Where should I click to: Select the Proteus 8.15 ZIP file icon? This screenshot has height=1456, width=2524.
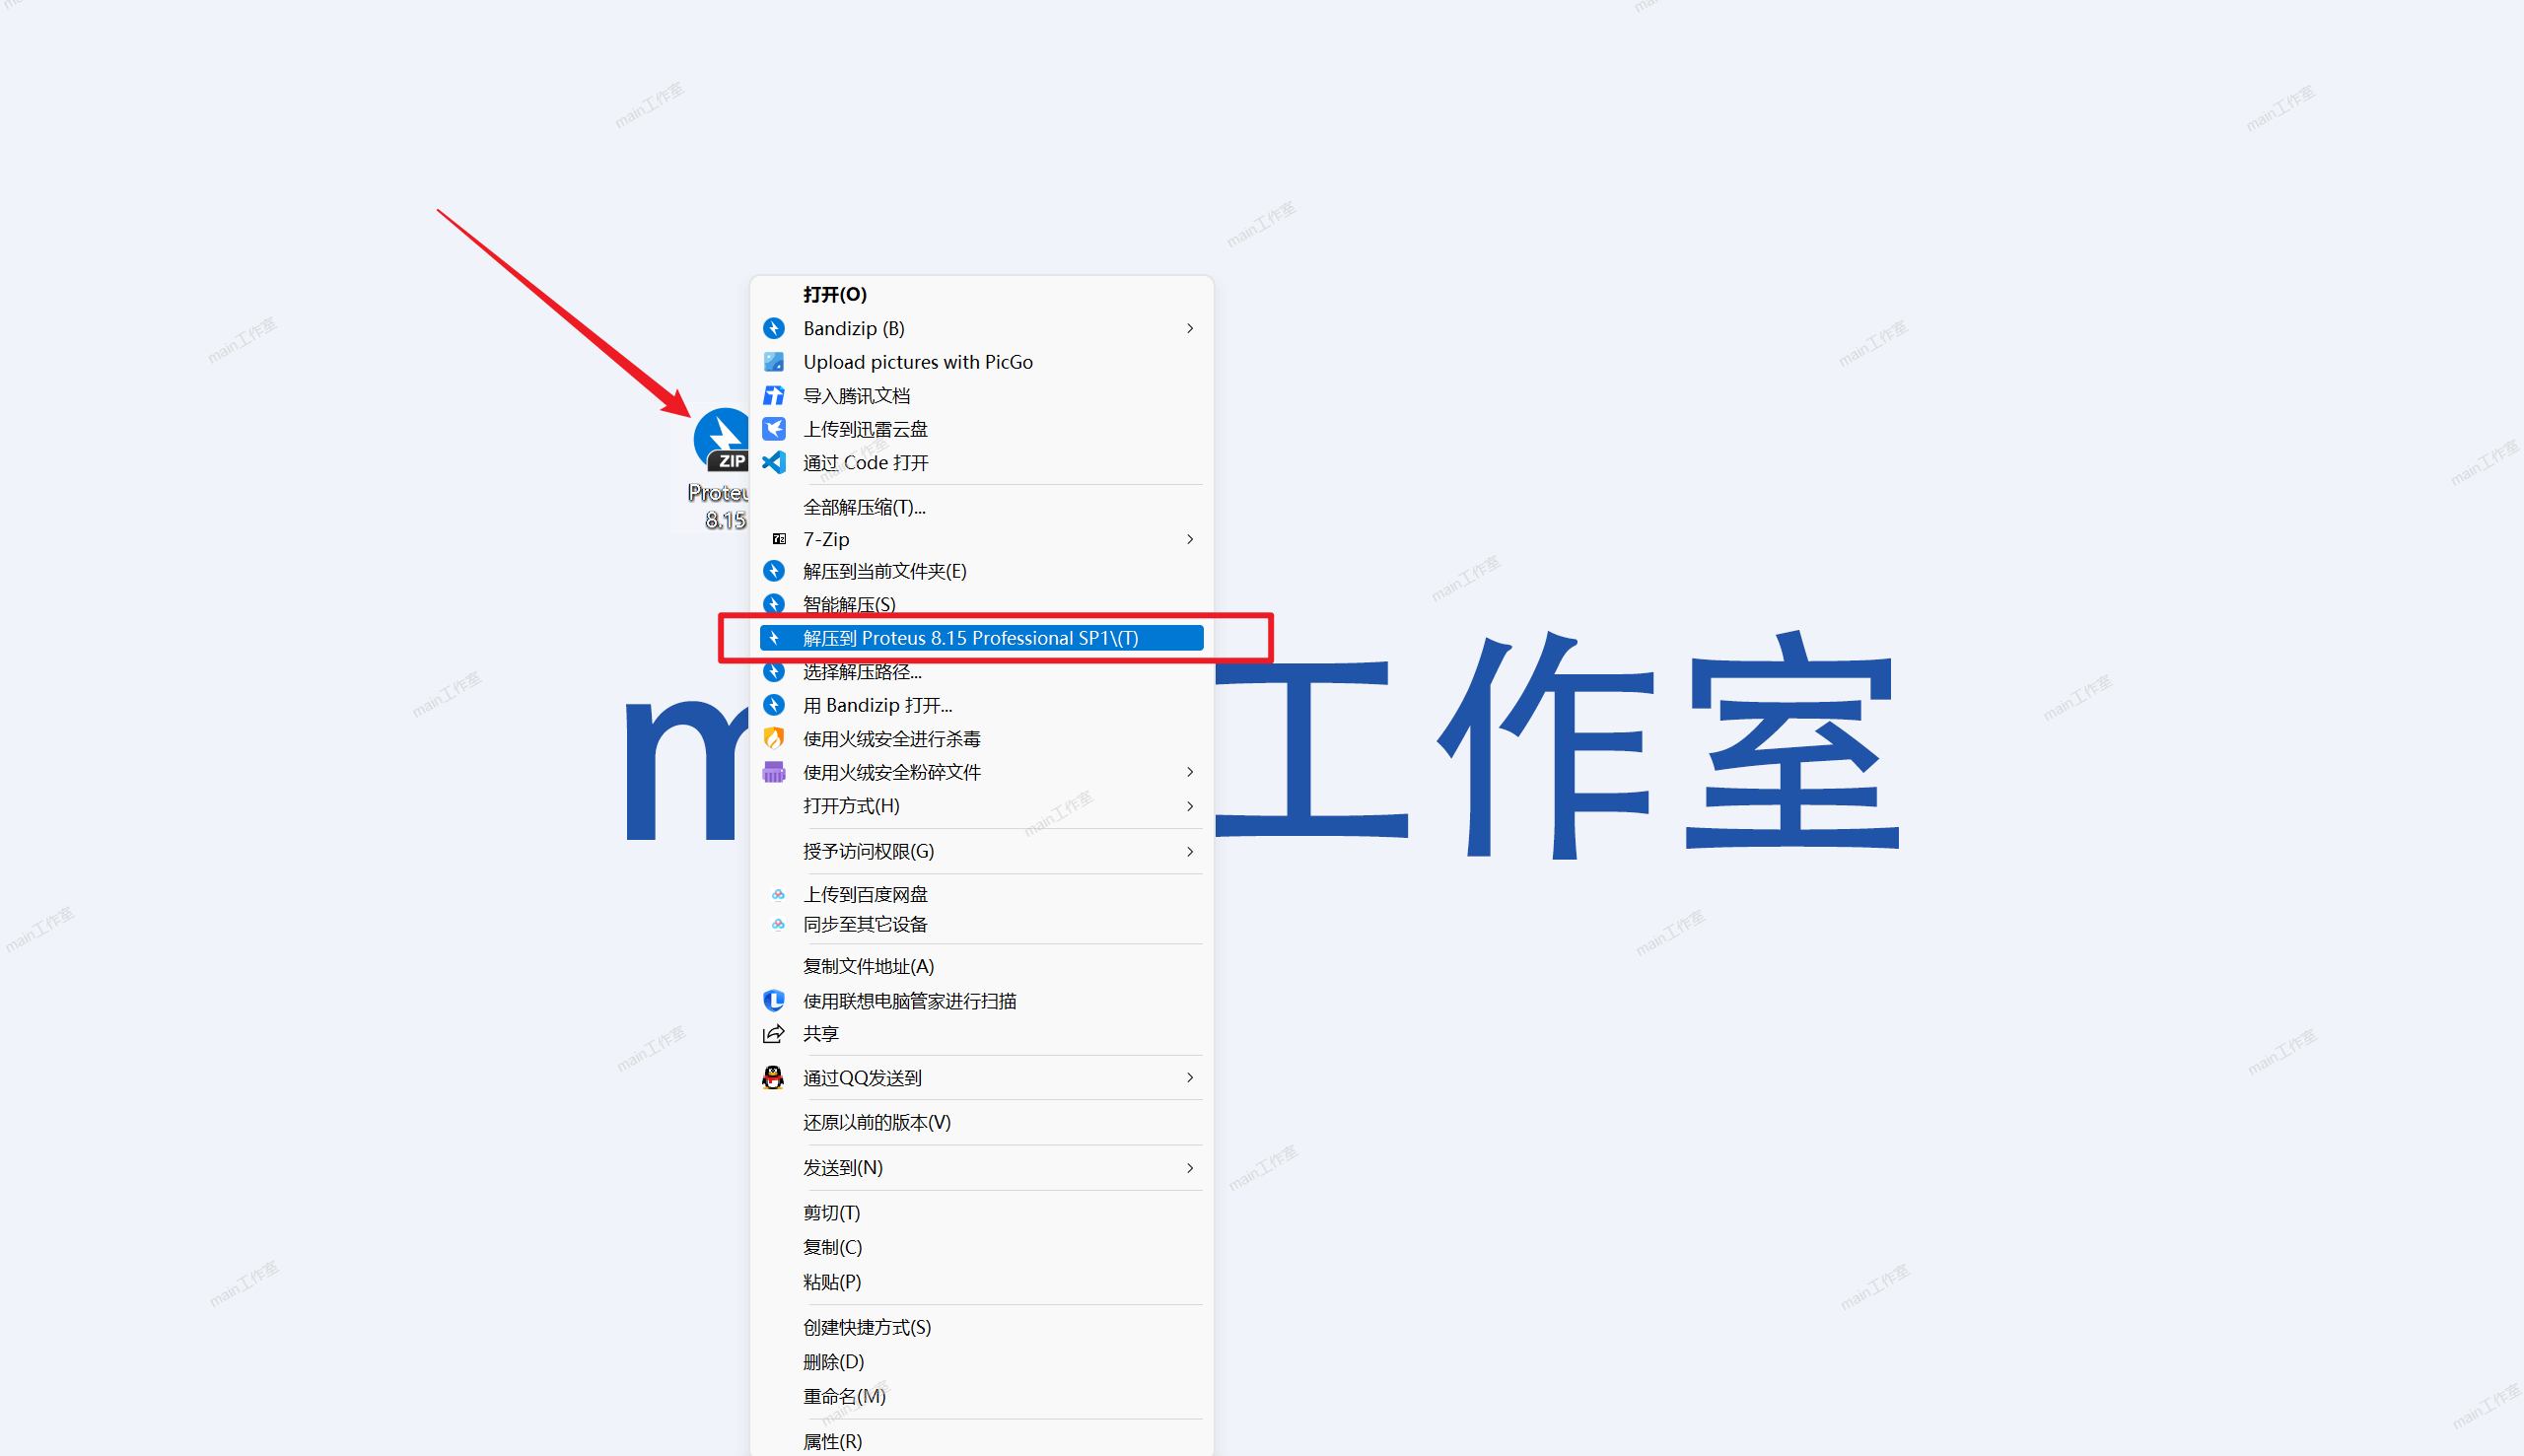click(722, 441)
